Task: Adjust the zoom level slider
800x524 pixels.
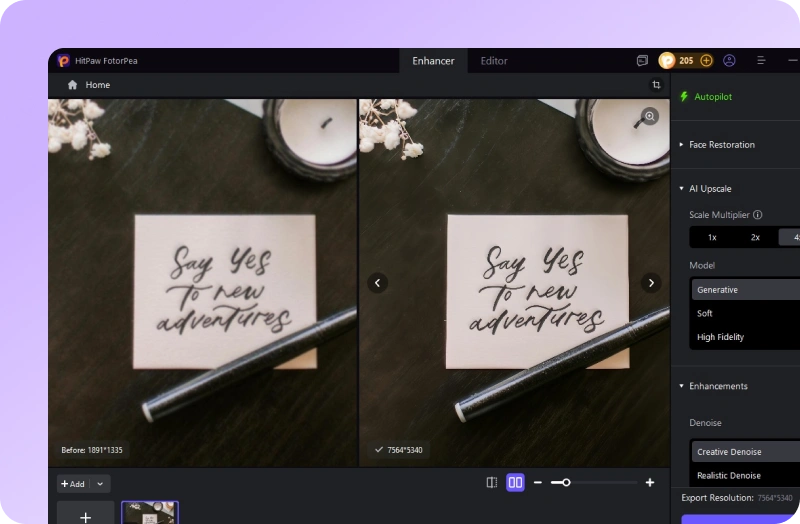Action: coord(594,483)
